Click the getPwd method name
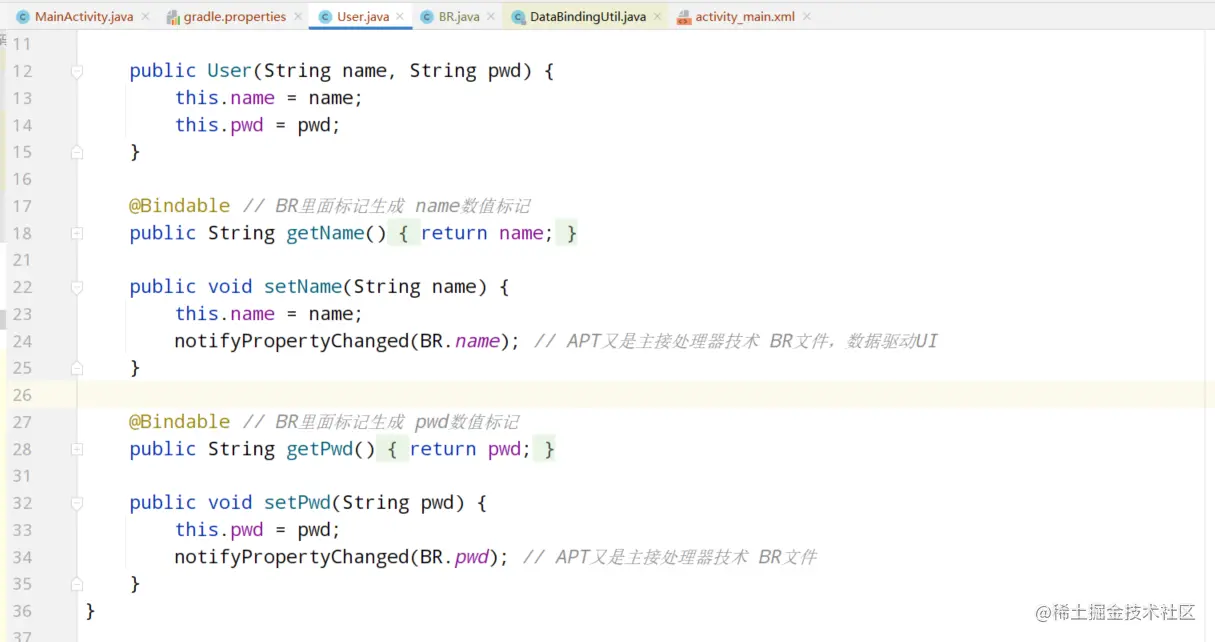 coord(320,449)
